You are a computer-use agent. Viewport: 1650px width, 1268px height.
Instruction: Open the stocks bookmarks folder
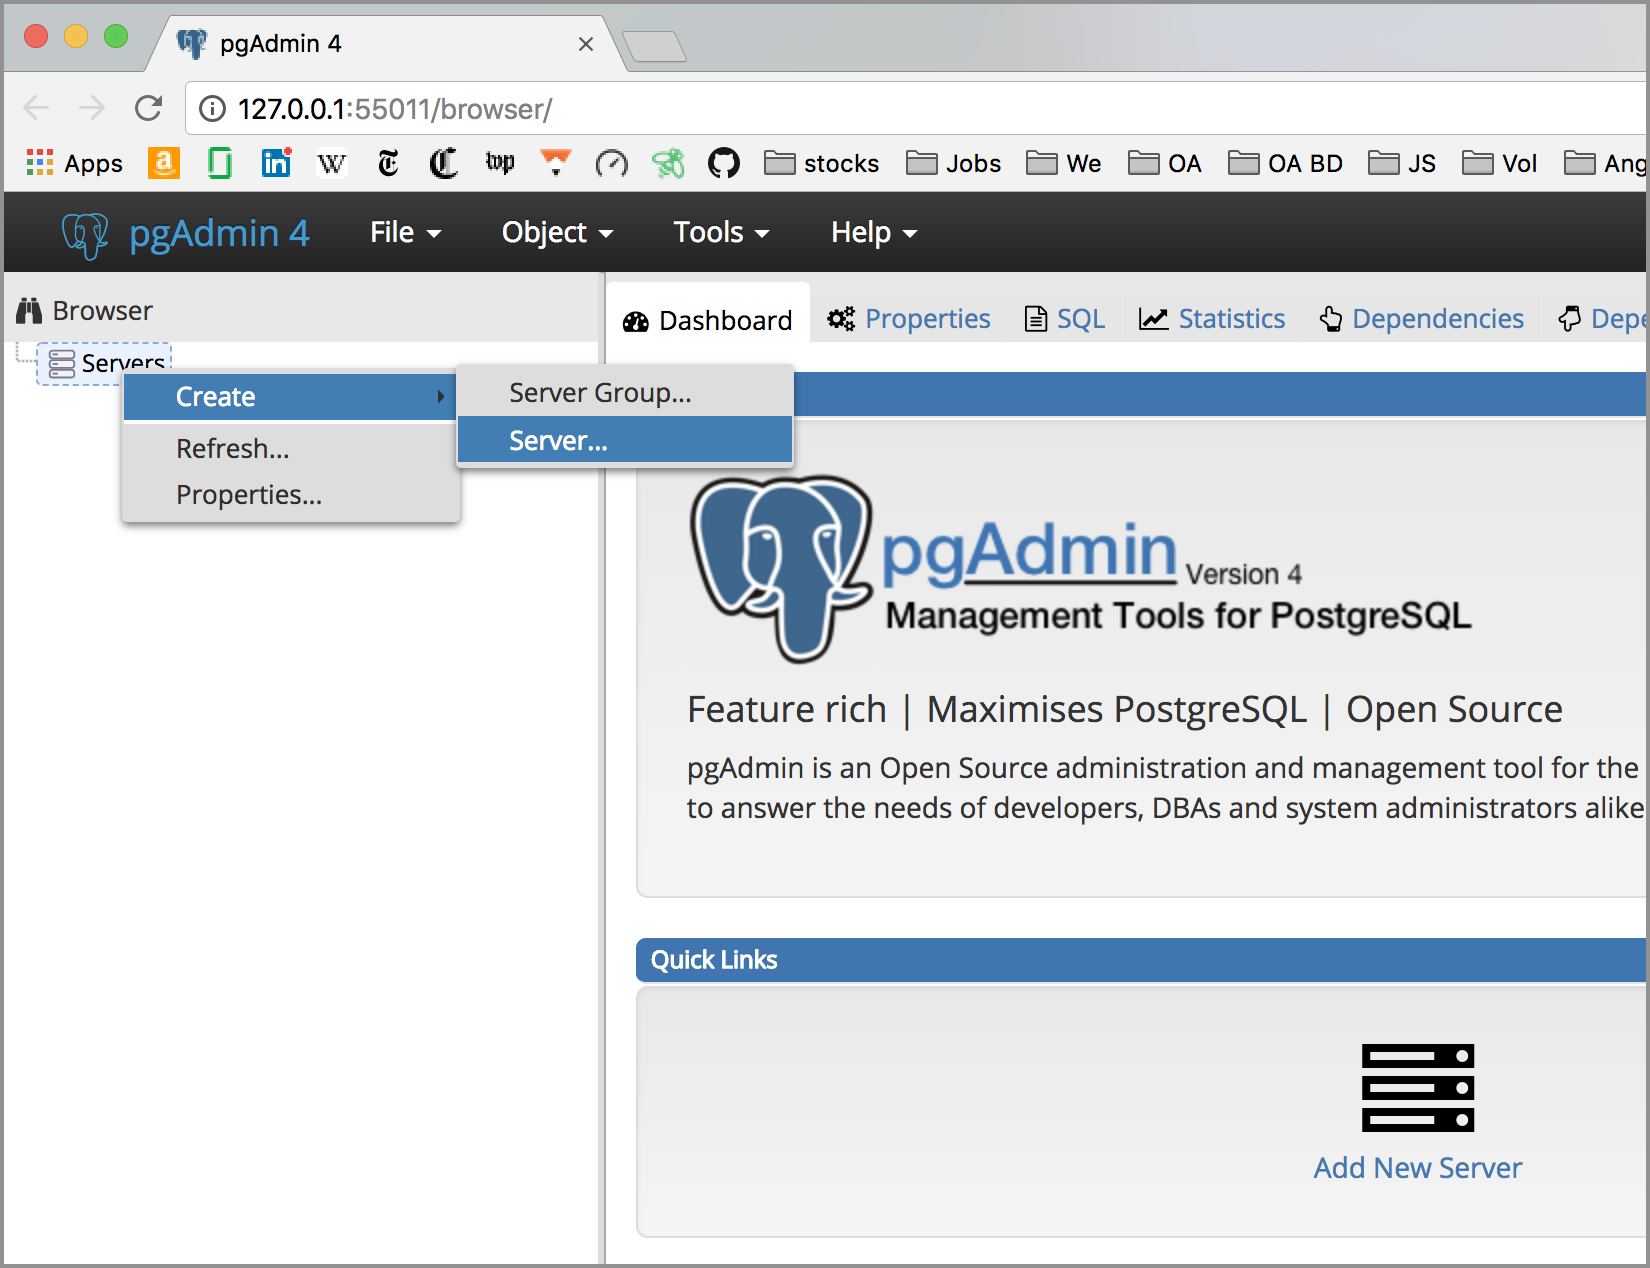tap(821, 163)
